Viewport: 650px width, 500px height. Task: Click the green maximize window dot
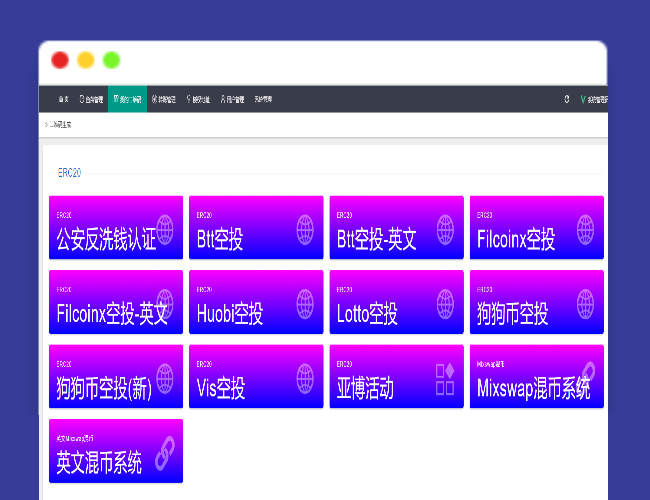click(112, 60)
